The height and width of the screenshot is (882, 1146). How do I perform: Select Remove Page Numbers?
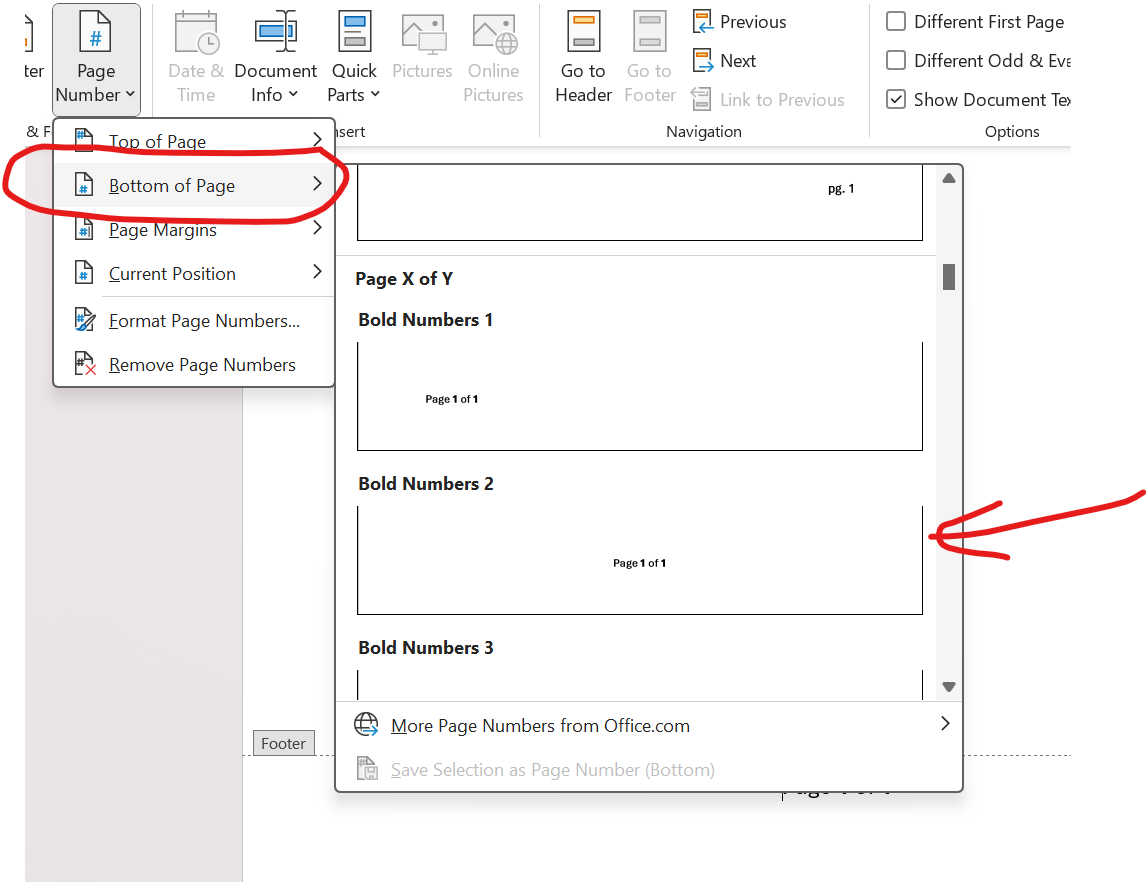point(202,364)
